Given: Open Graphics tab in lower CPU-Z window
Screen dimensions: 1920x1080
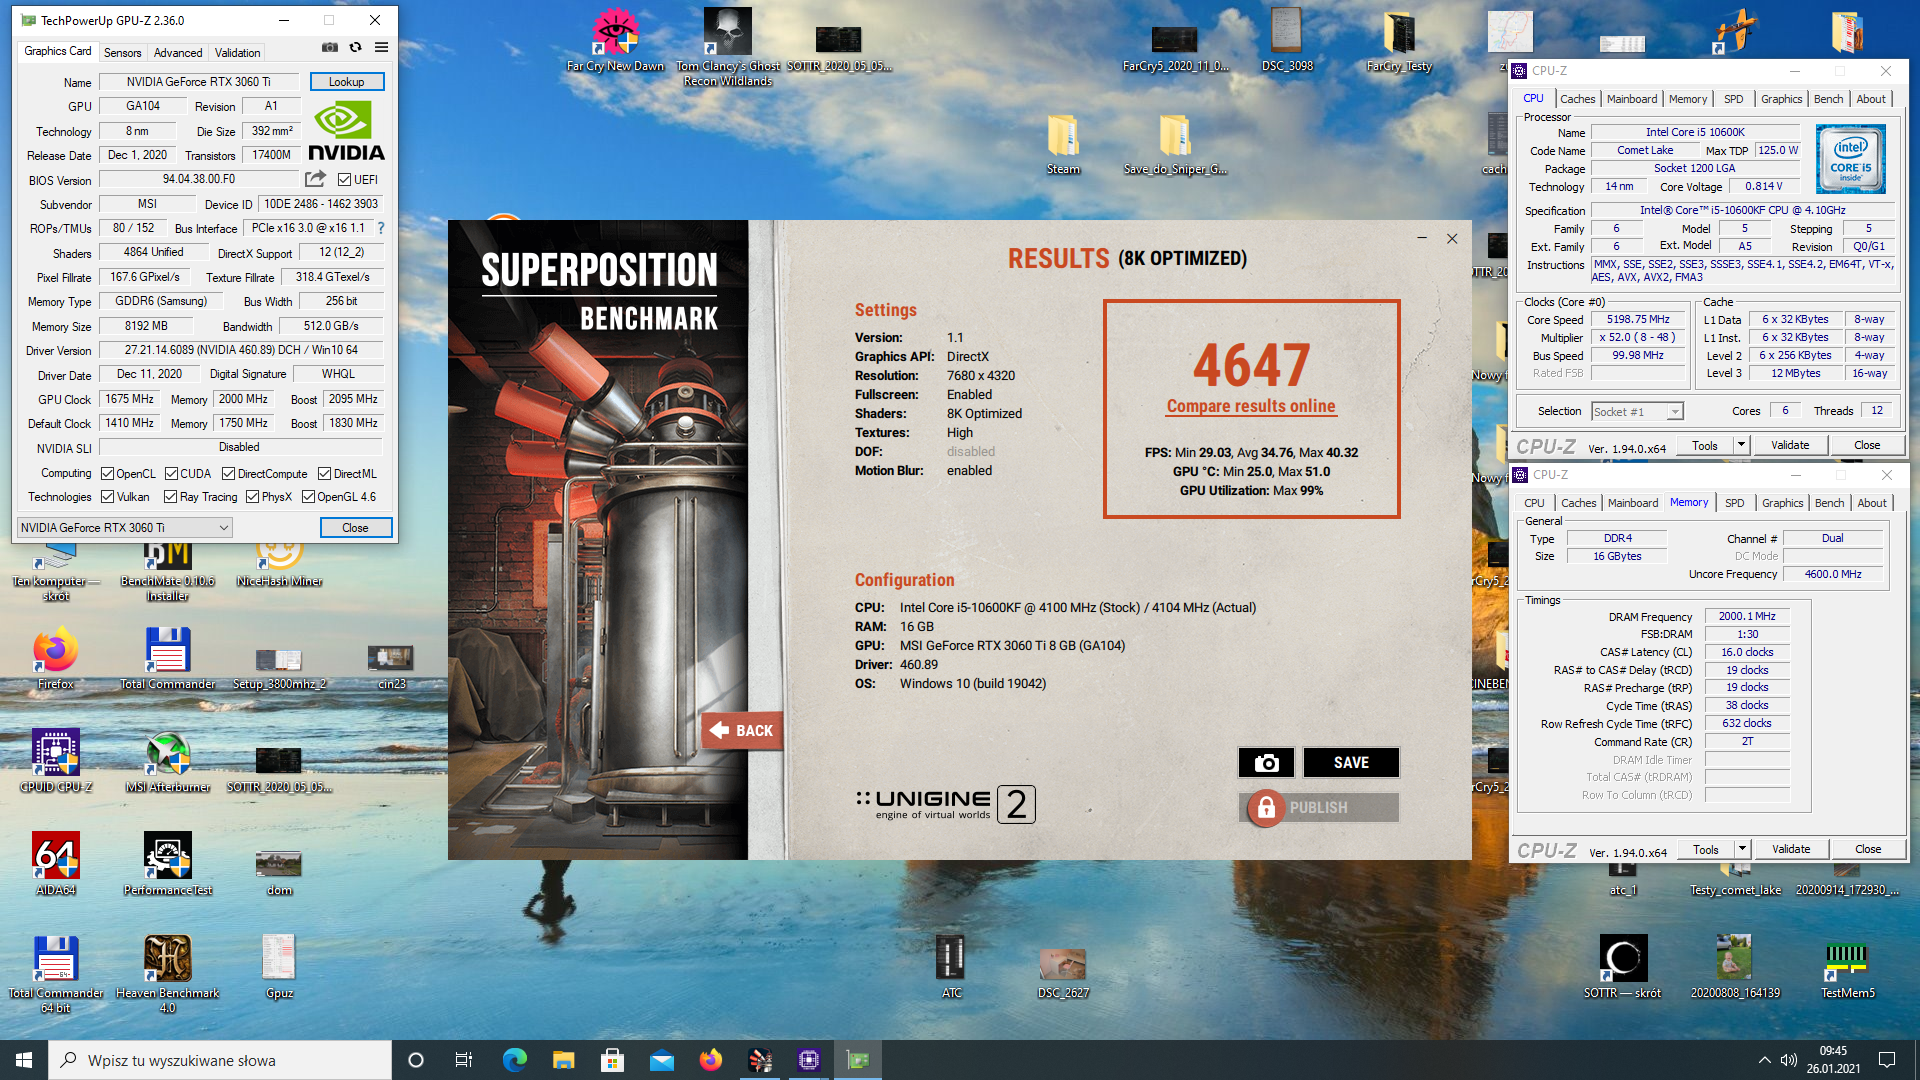Looking at the screenshot, I should (1782, 503).
